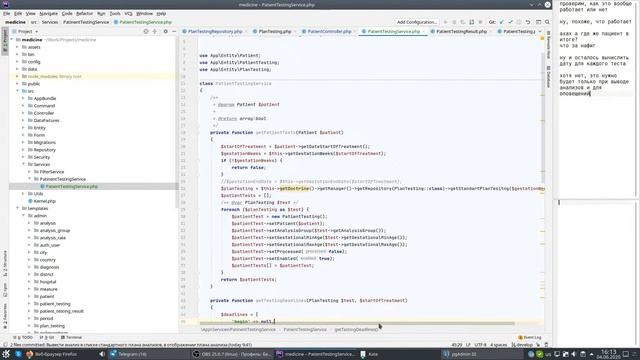Click the volume icon in system tray
This screenshot has width=640, height=360.
(x=574, y=354)
